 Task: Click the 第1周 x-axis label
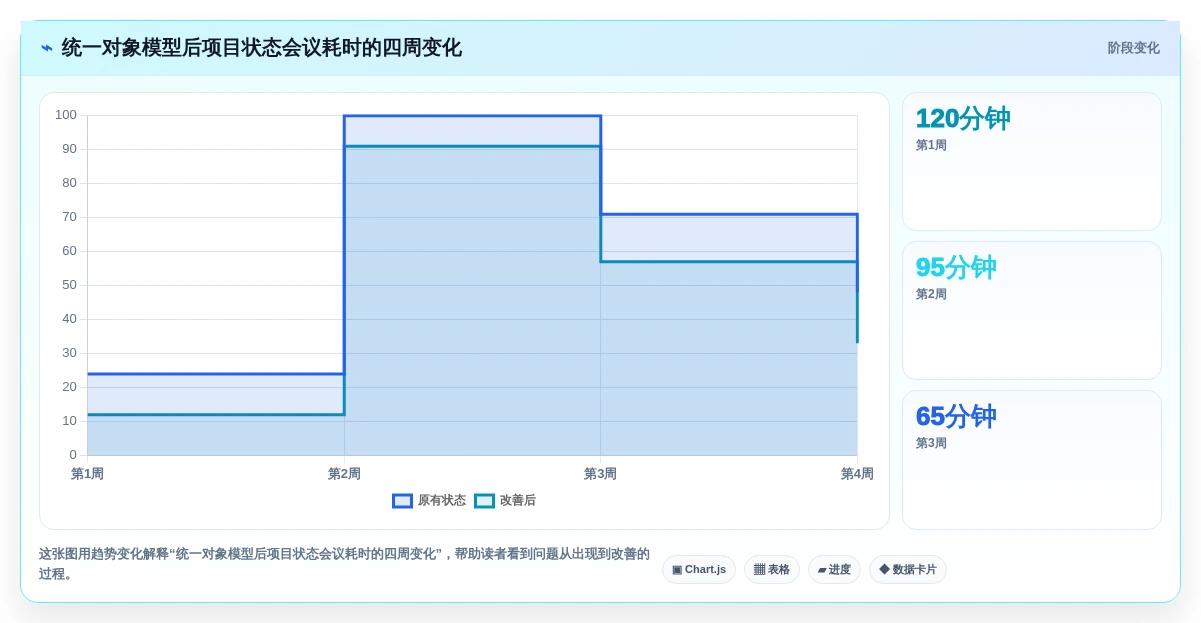(87, 474)
